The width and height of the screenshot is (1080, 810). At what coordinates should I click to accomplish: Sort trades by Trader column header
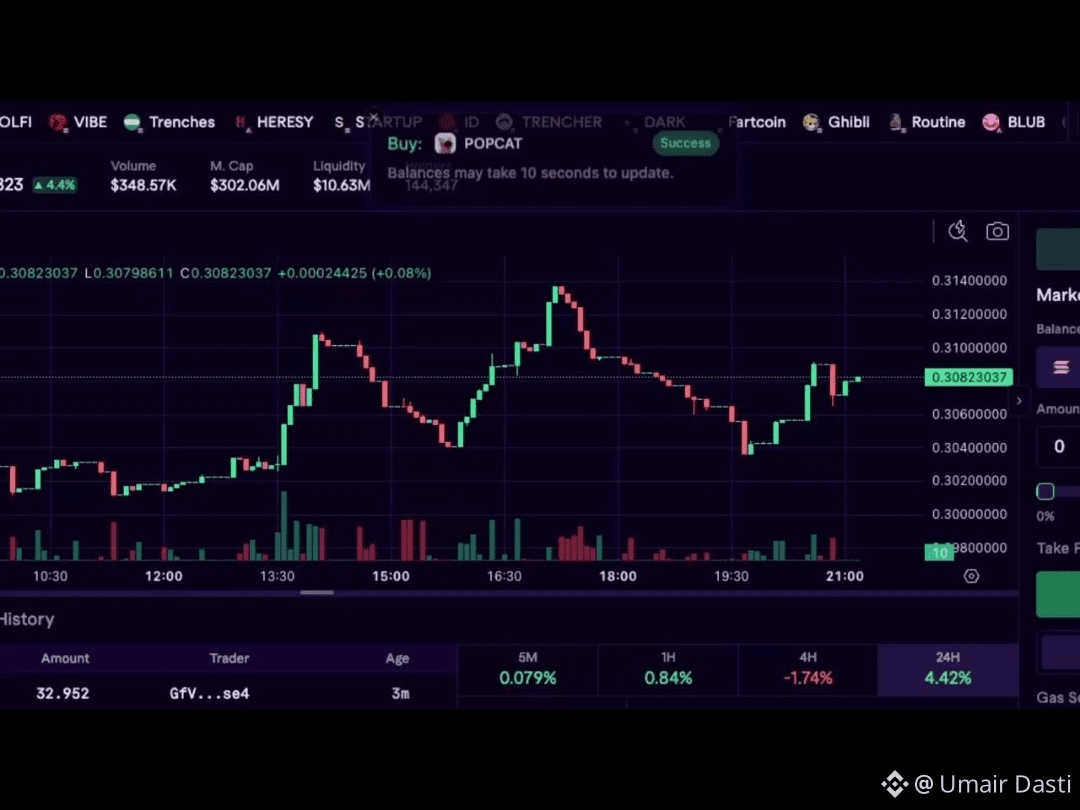pos(229,658)
